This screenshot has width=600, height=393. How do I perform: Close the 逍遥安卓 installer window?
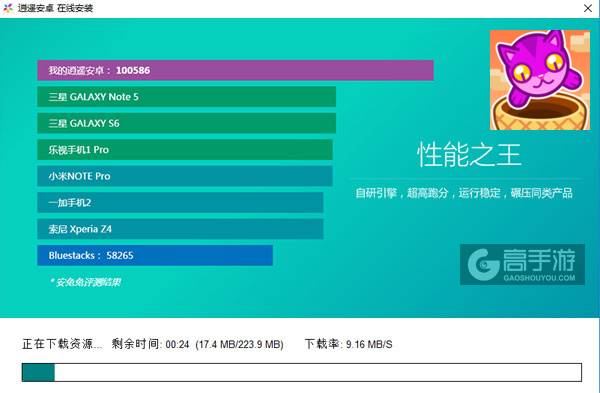point(588,8)
